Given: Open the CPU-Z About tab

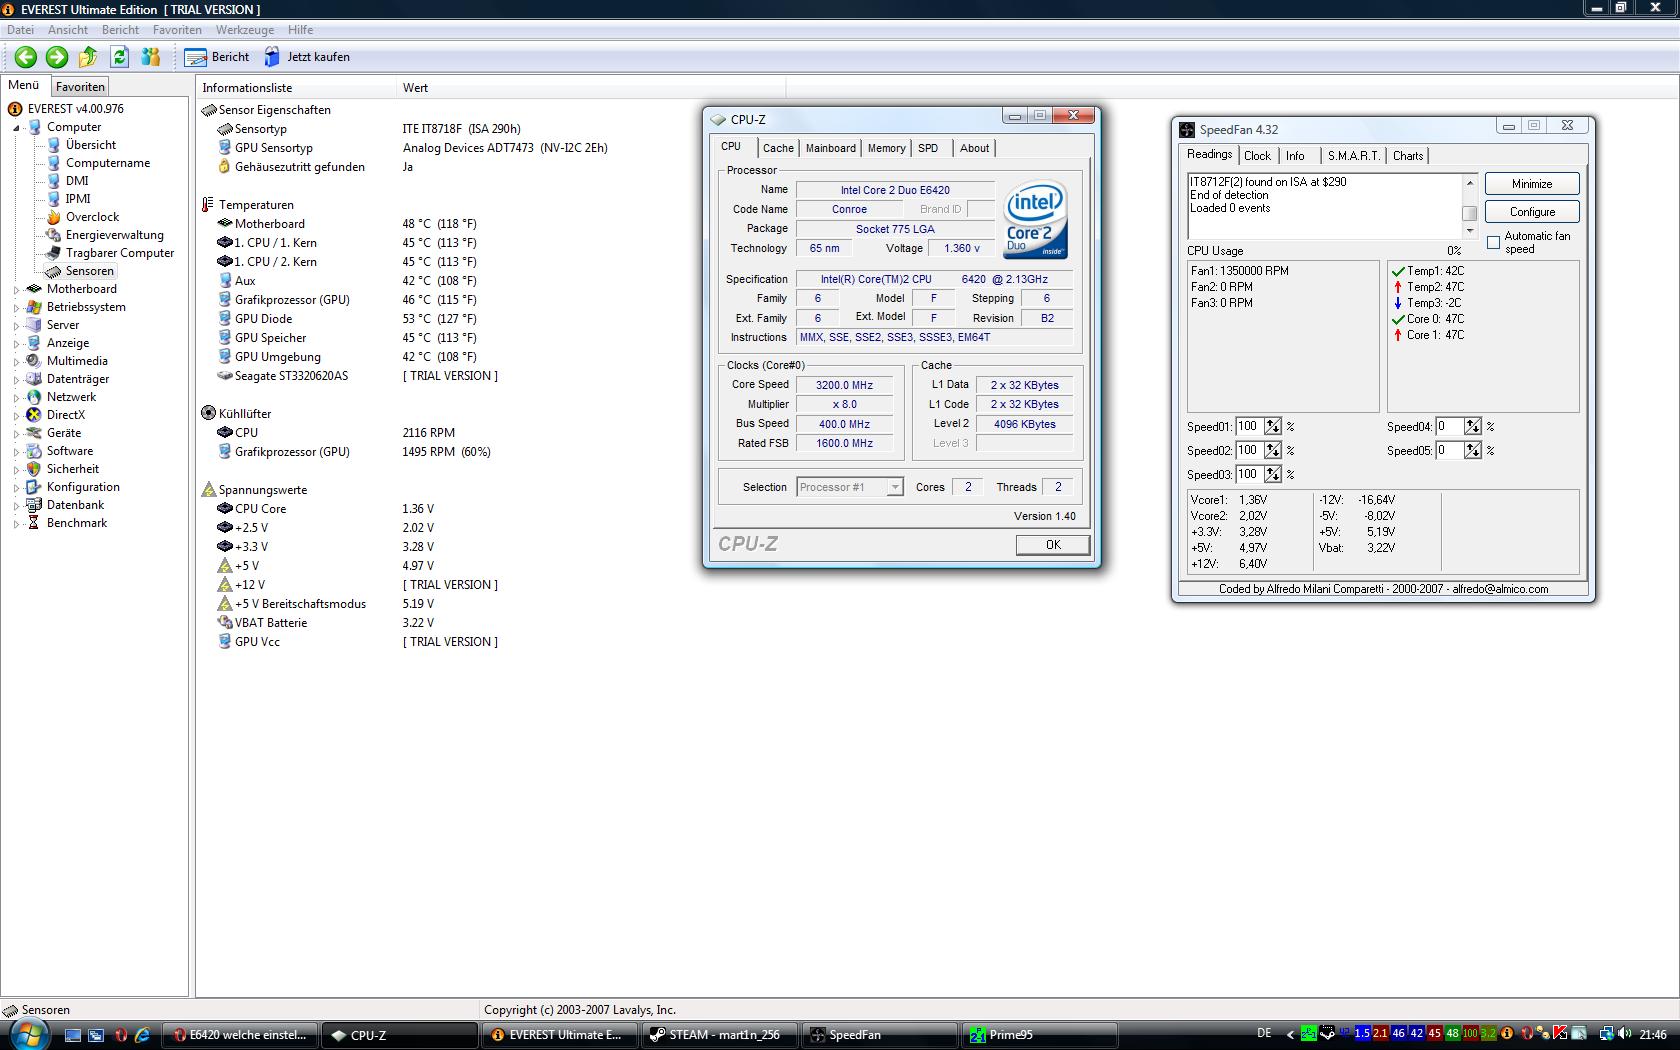Looking at the screenshot, I should coord(974,148).
